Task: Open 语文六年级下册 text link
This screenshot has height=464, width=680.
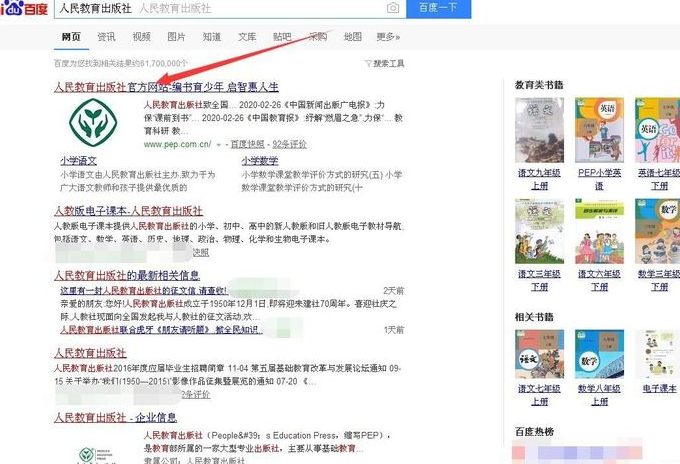Action: (599, 280)
